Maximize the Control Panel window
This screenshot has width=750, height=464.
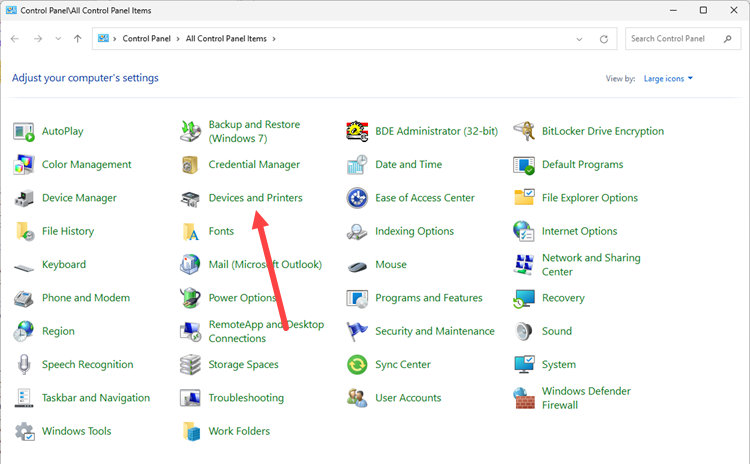[x=703, y=10]
